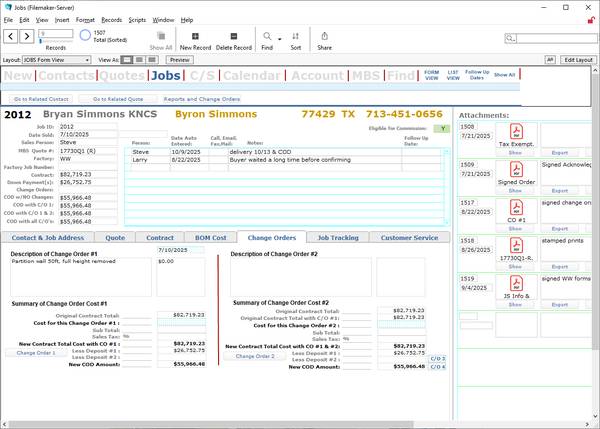Toggle the Eligible for Commission field
The width and height of the screenshot is (600, 429).
tap(441, 128)
